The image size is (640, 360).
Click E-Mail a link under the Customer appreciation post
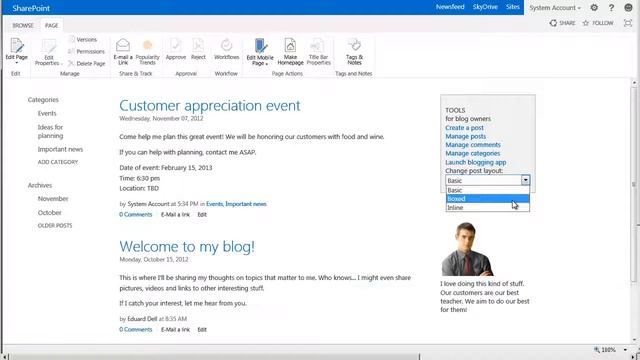coord(176,214)
